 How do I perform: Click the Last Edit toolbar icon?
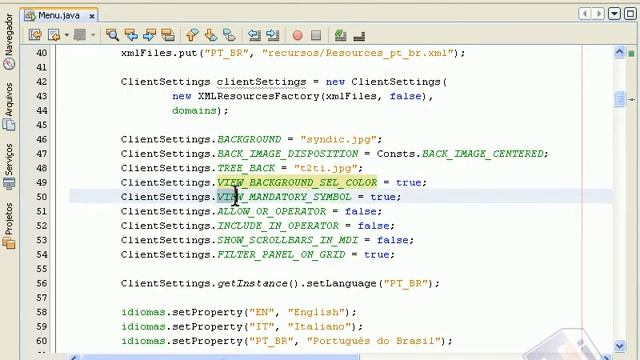coord(36,35)
